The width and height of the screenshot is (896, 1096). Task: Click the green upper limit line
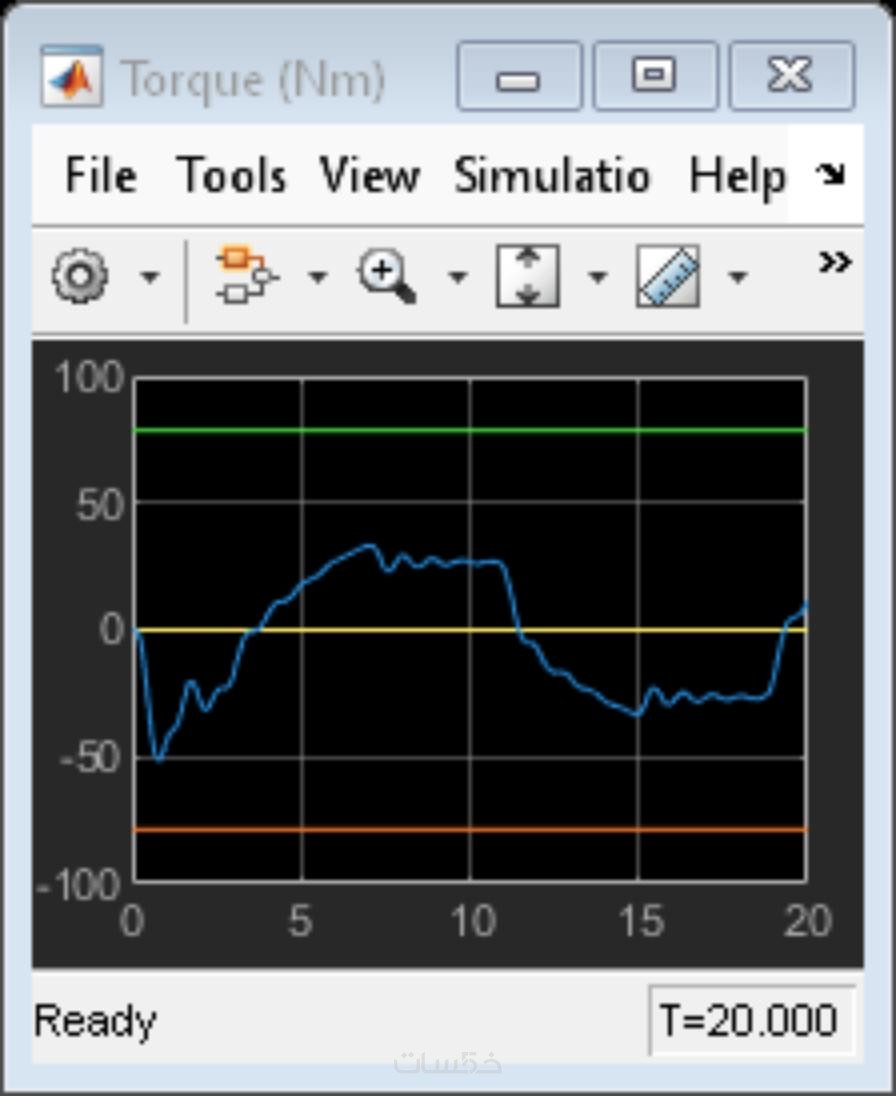(470, 430)
